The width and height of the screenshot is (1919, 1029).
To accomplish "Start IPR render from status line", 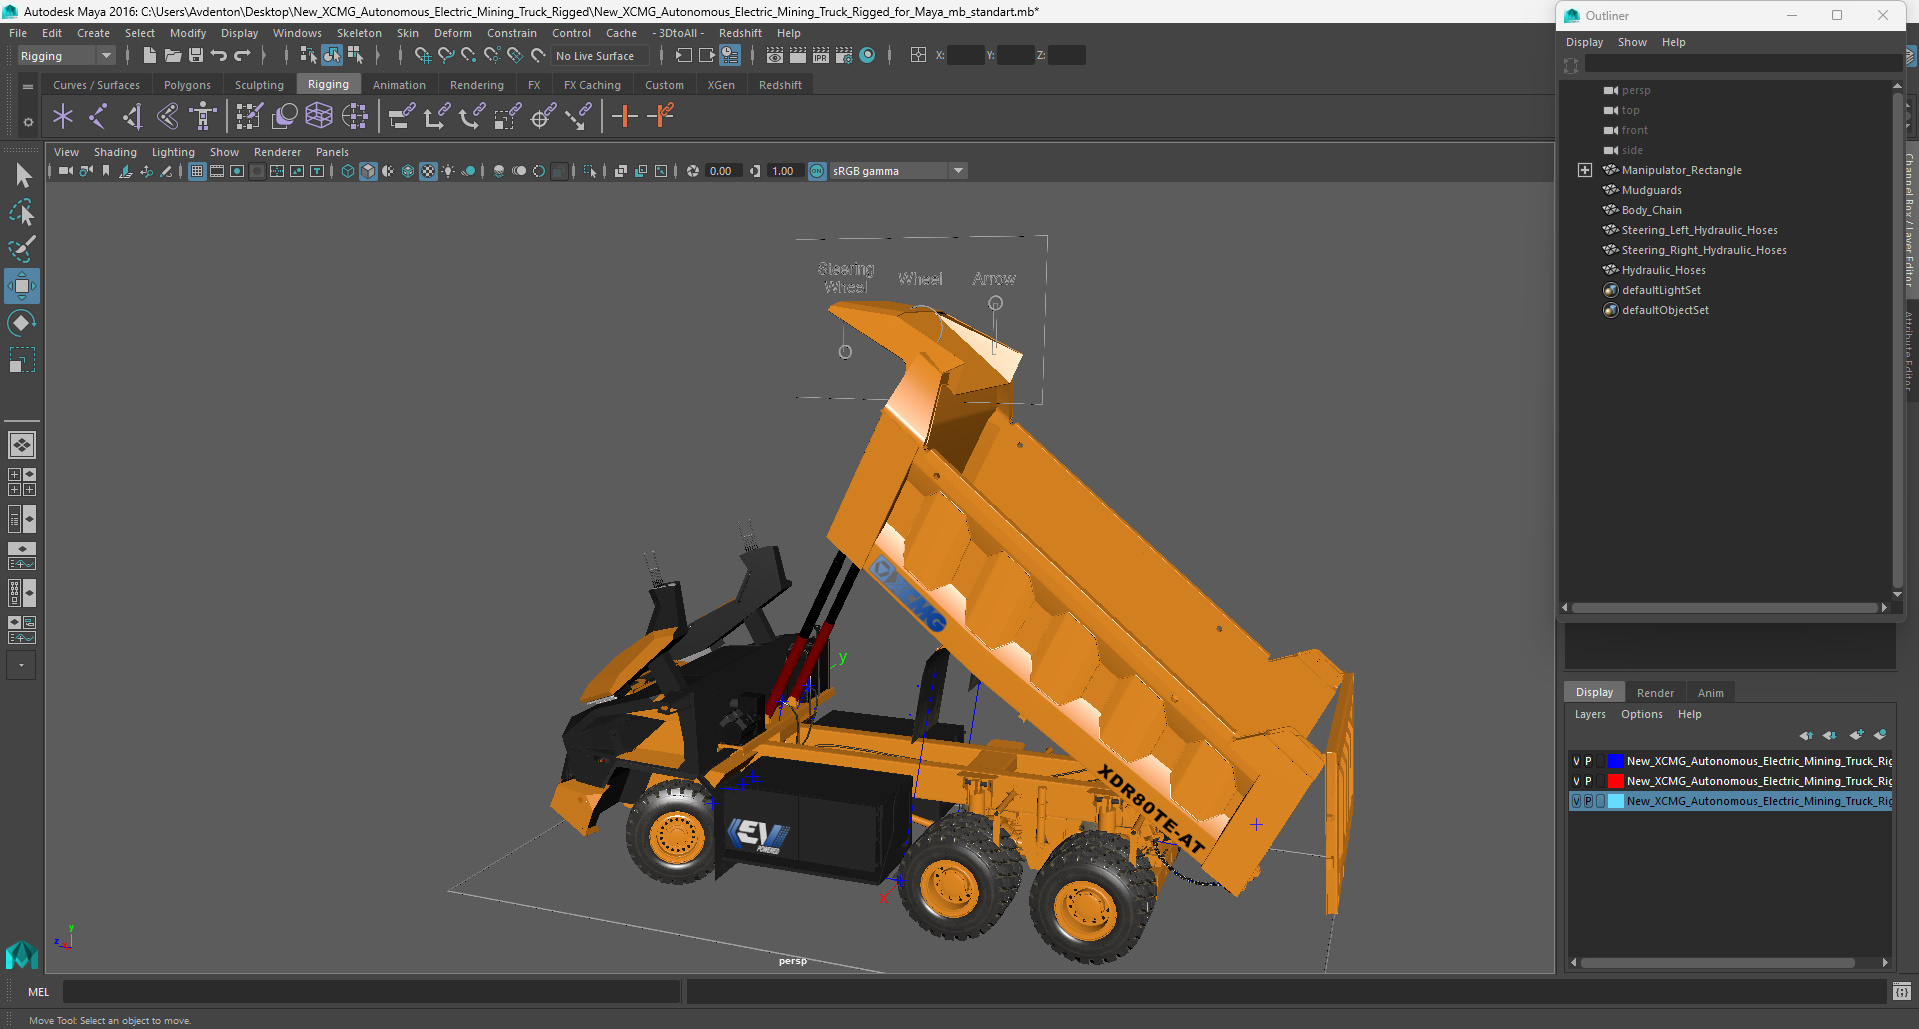I will point(821,56).
